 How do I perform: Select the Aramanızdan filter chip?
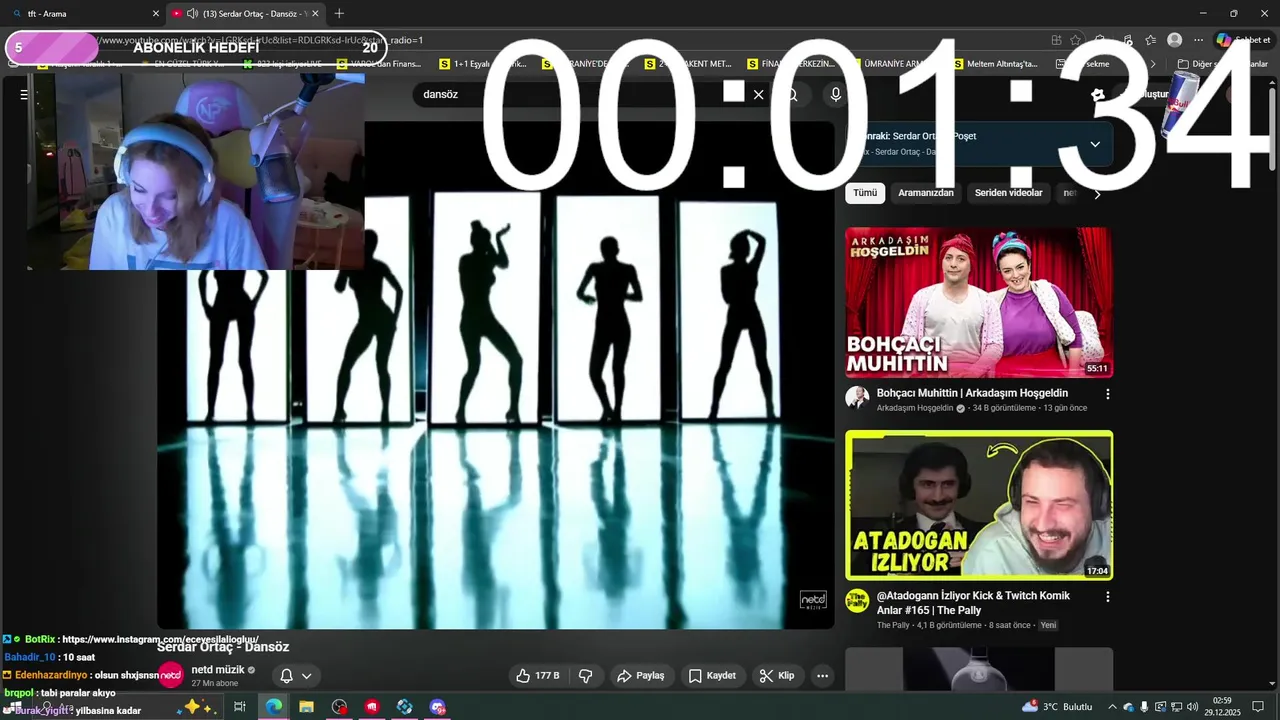point(926,193)
